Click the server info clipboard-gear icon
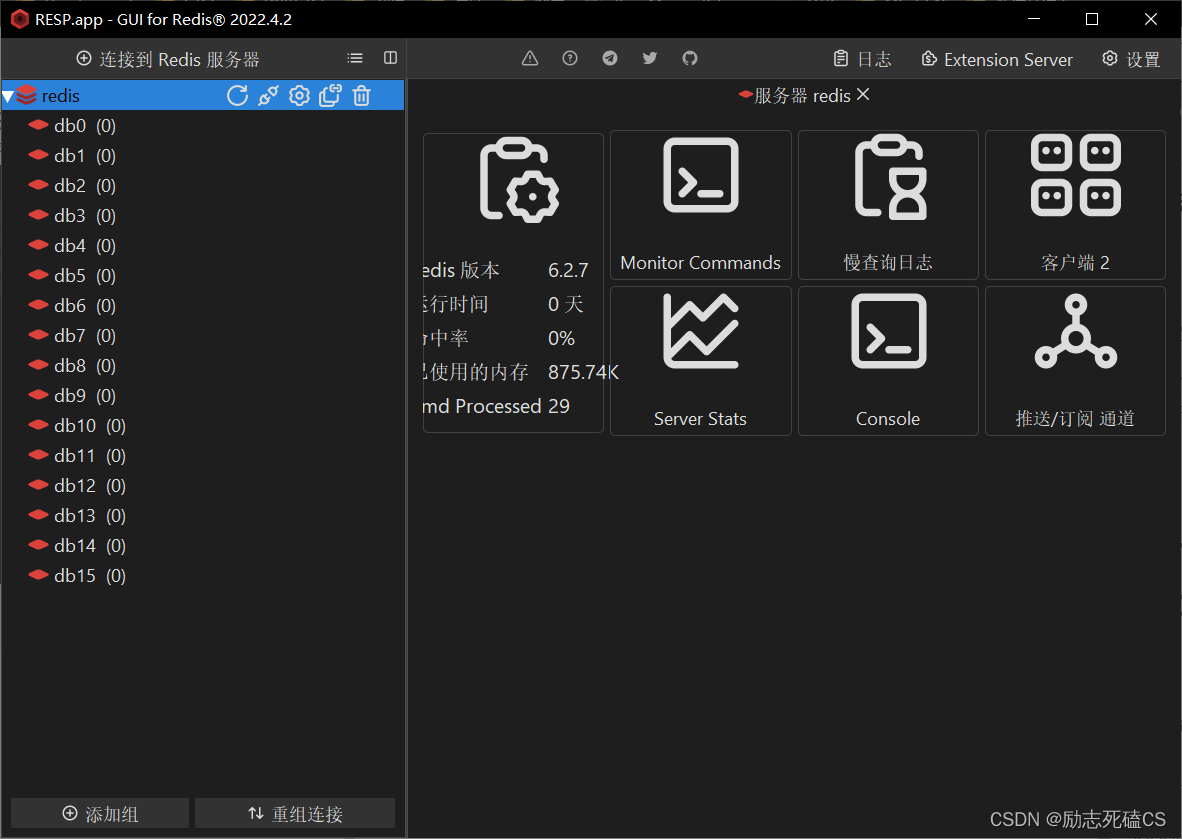The width and height of the screenshot is (1182, 839). click(519, 179)
